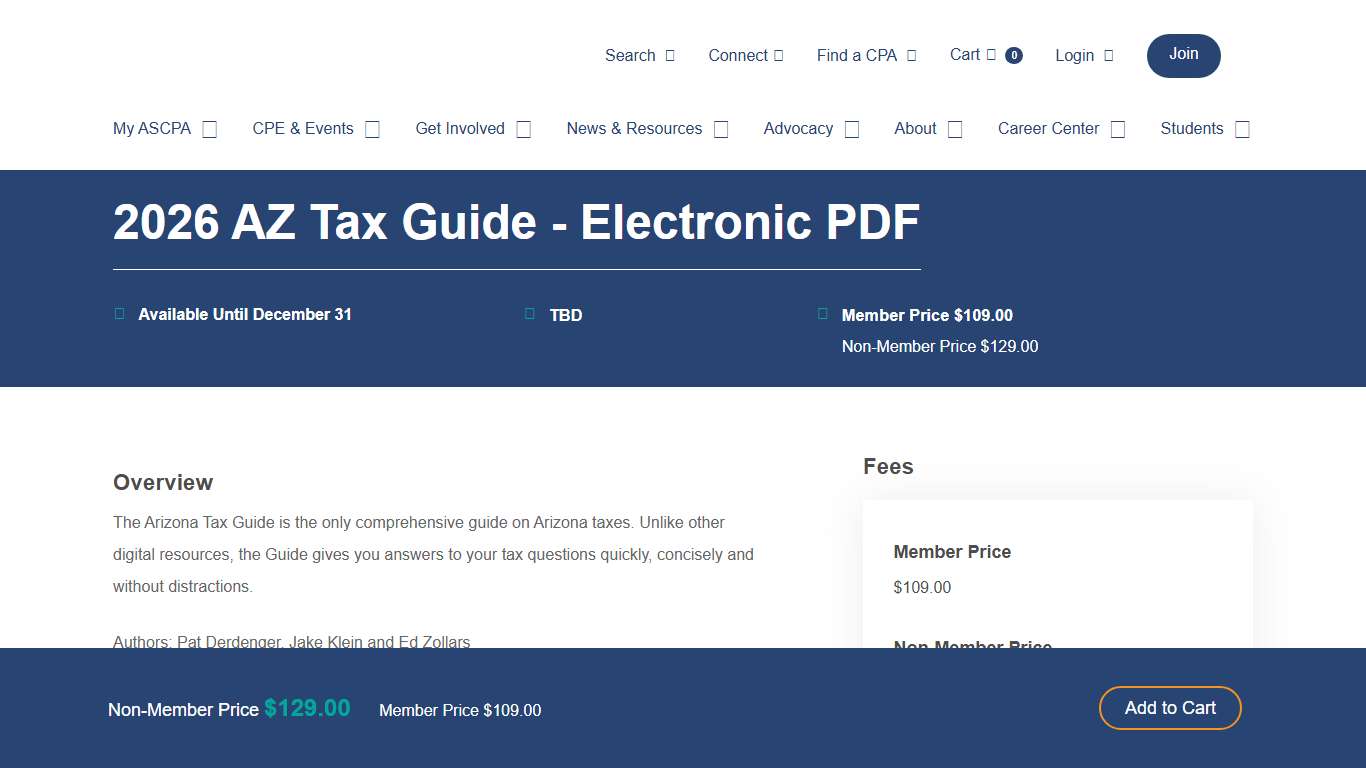1366x768 pixels.
Task: Click the green $129.00 non-member price
Action: coord(307,708)
